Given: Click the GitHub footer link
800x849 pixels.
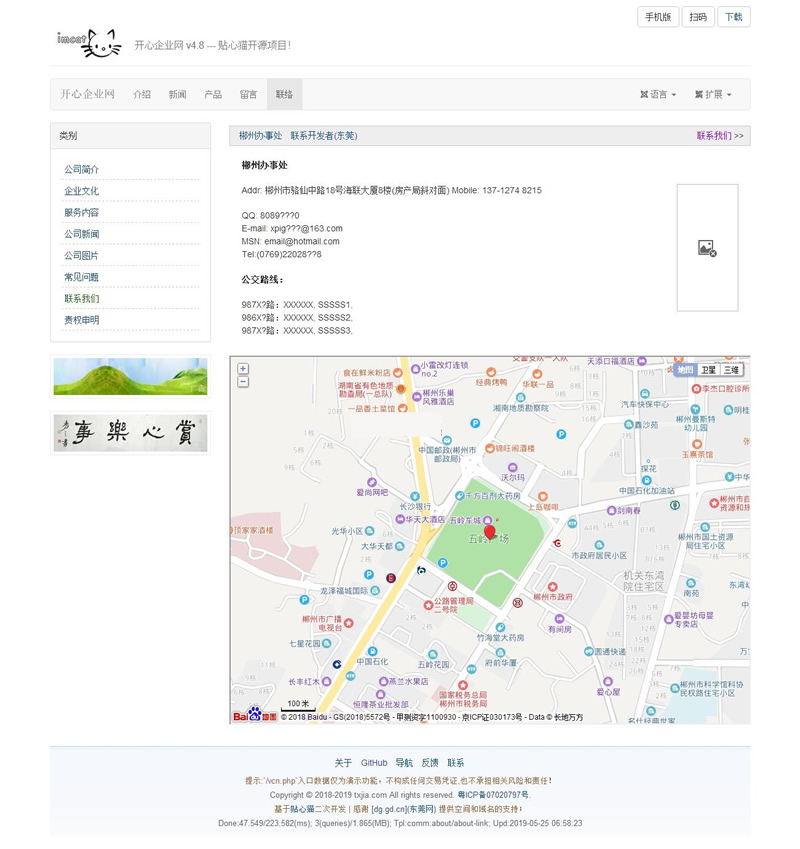Looking at the screenshot, I should [374, 763].
